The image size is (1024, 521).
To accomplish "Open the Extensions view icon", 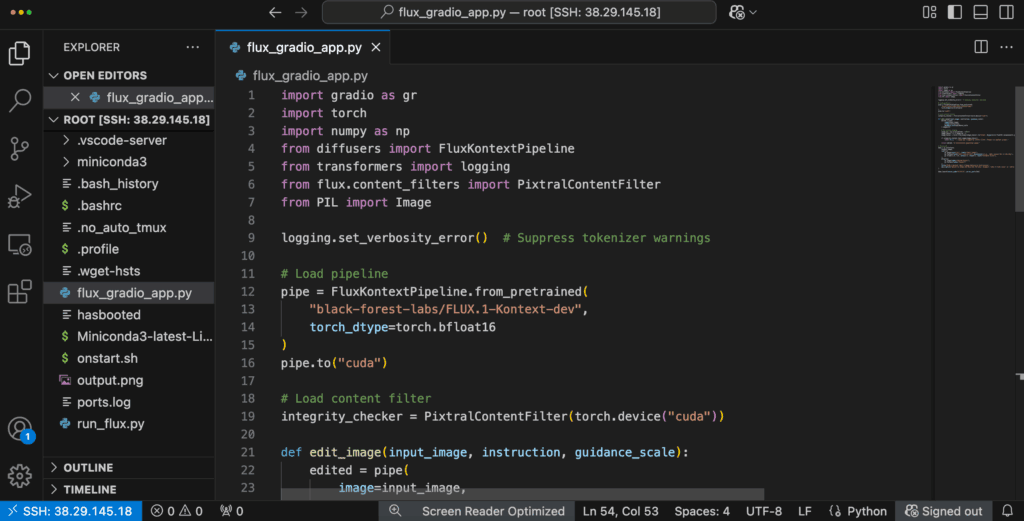I will [20, 292].
